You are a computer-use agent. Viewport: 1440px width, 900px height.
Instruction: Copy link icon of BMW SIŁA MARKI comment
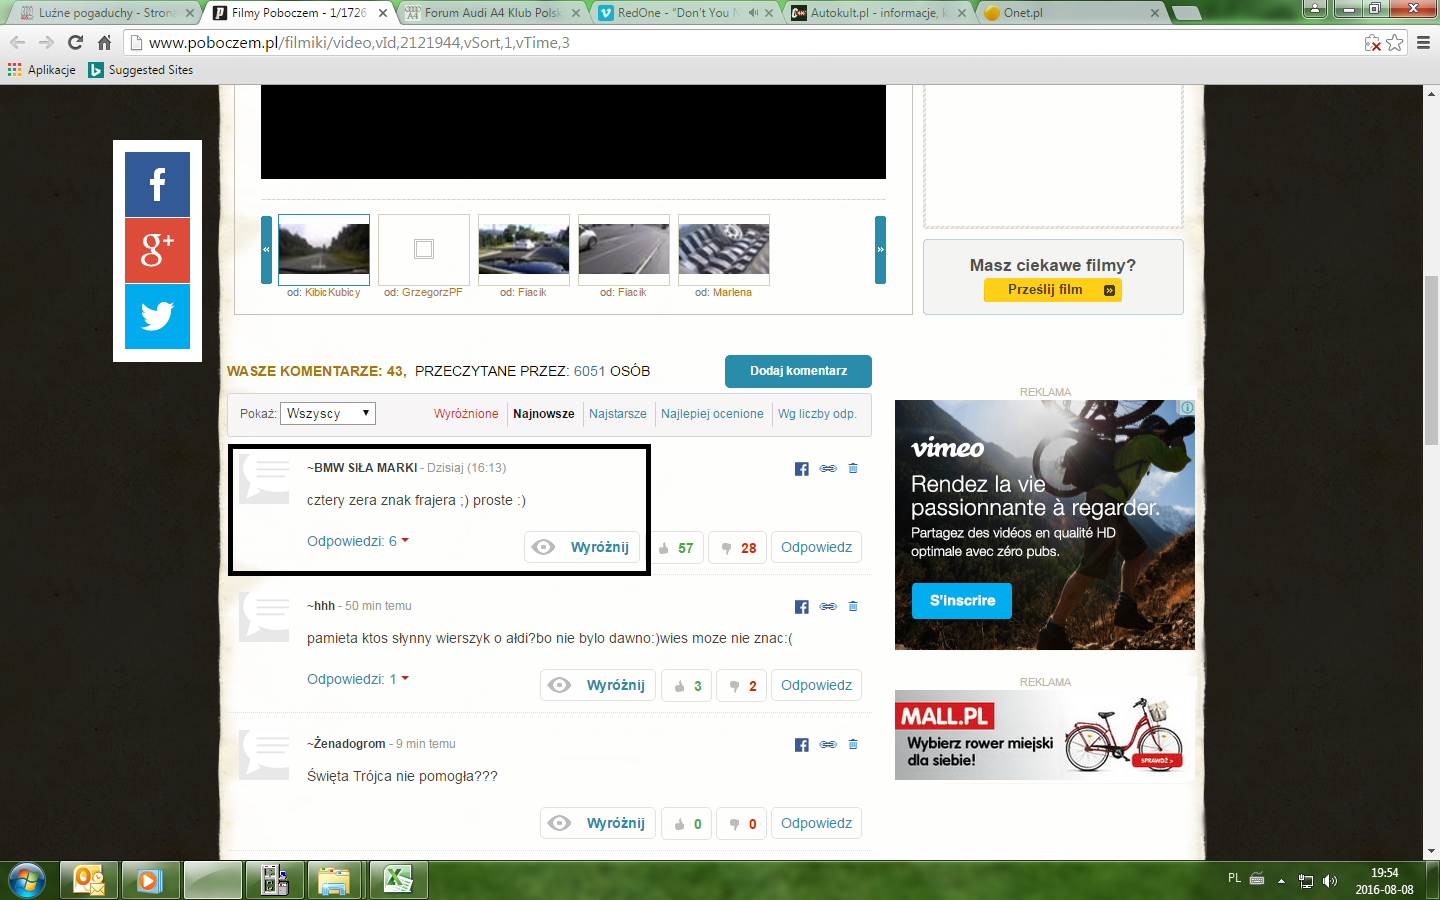pyautogui.click(x=828, y=468)
